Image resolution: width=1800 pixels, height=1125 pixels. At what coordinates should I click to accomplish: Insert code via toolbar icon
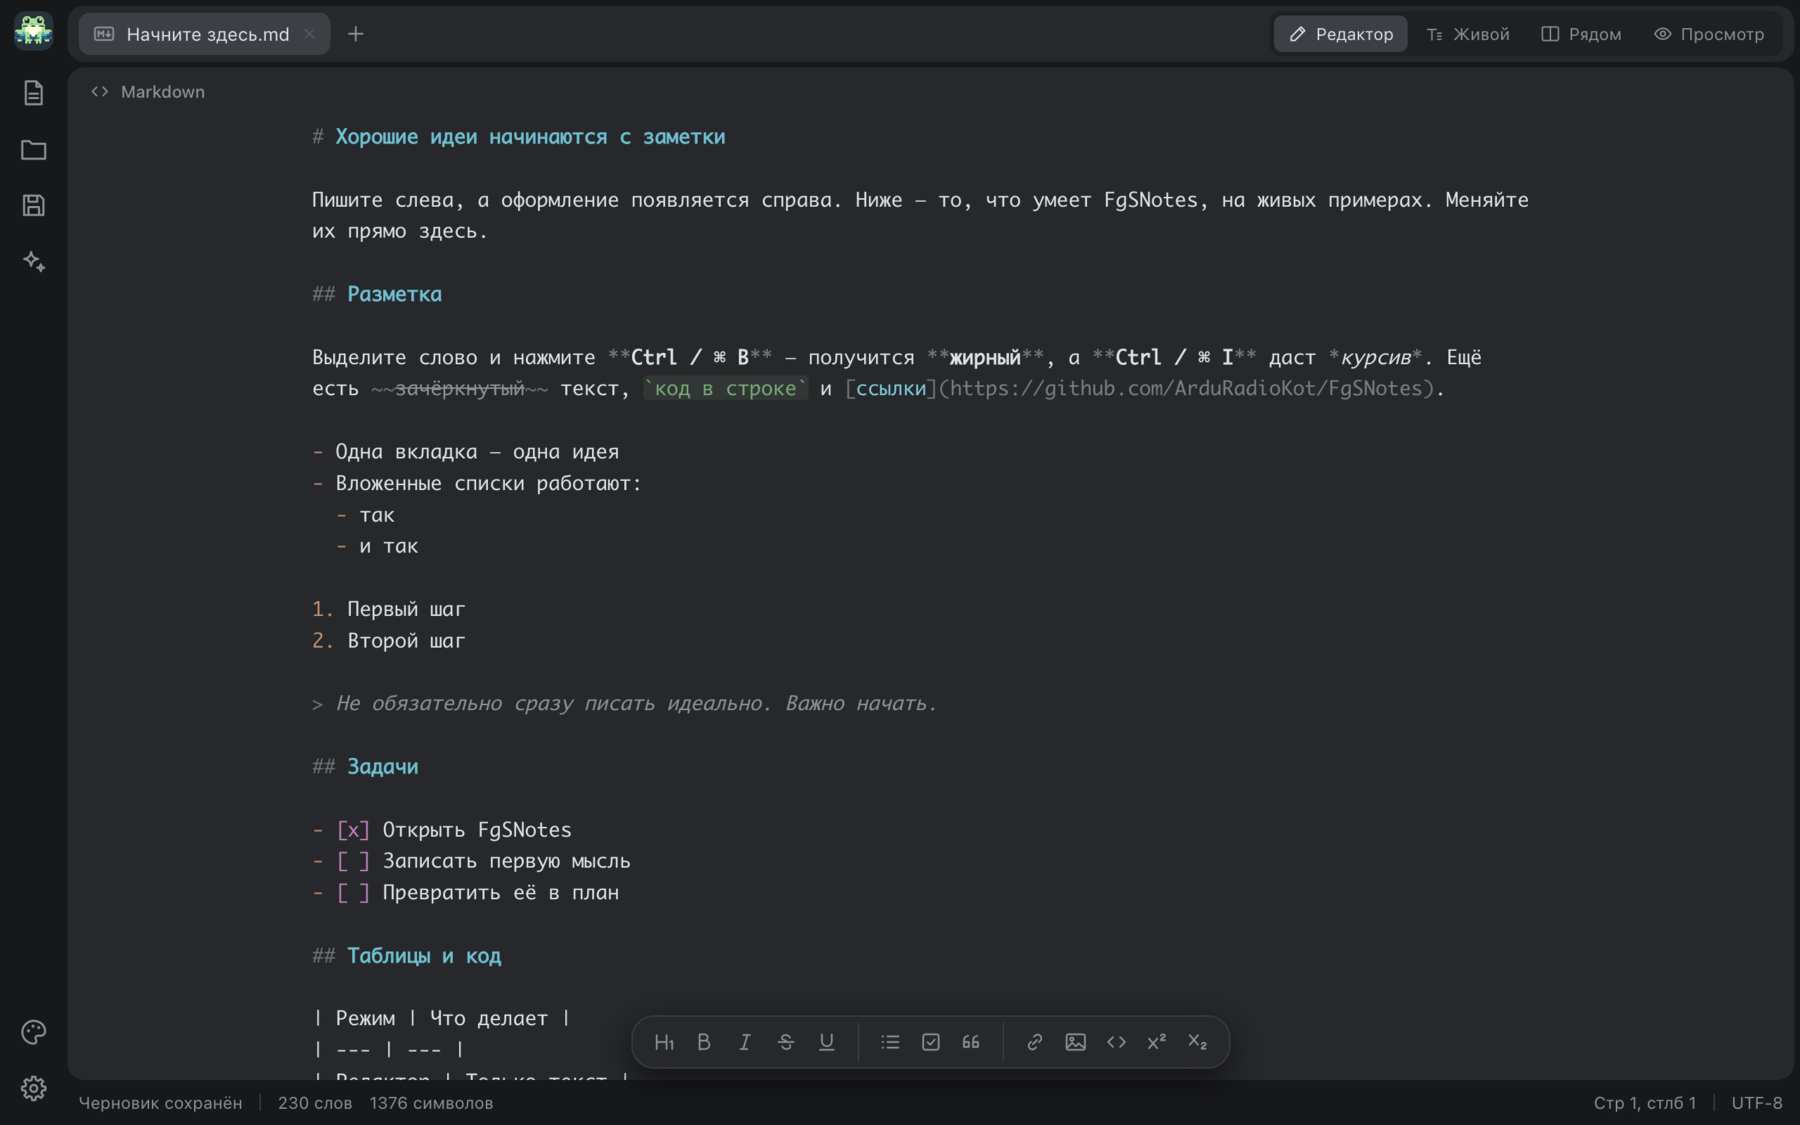(1117, 1042)
